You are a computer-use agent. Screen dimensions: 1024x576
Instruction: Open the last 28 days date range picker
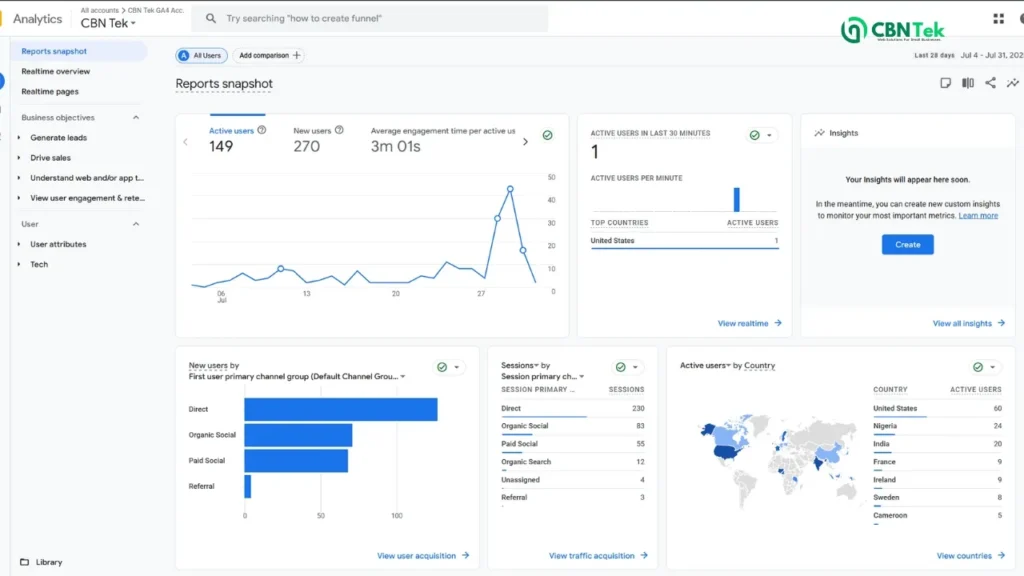pos(968,56)
